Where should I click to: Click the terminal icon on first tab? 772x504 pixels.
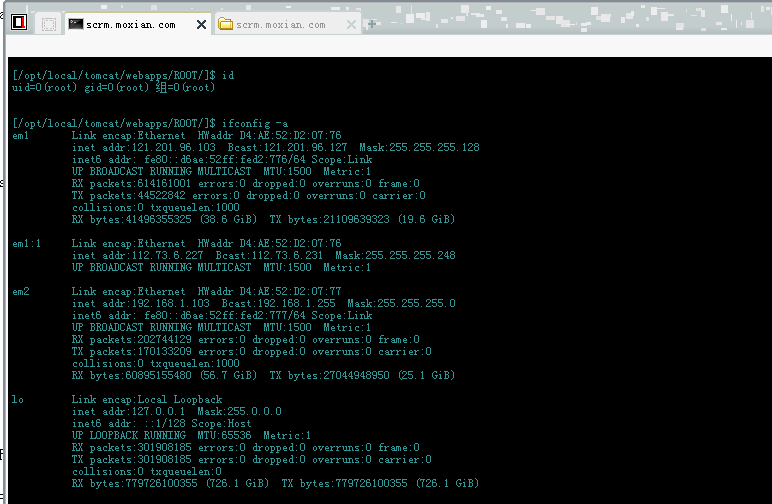coord(75,24)
